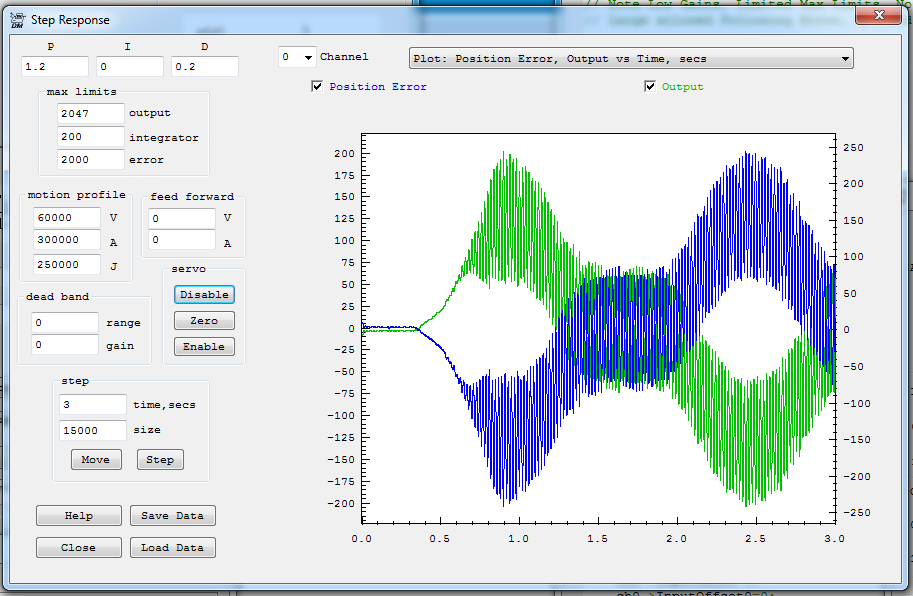
Task: Focus the P gain input field
Action: [55, 67]
